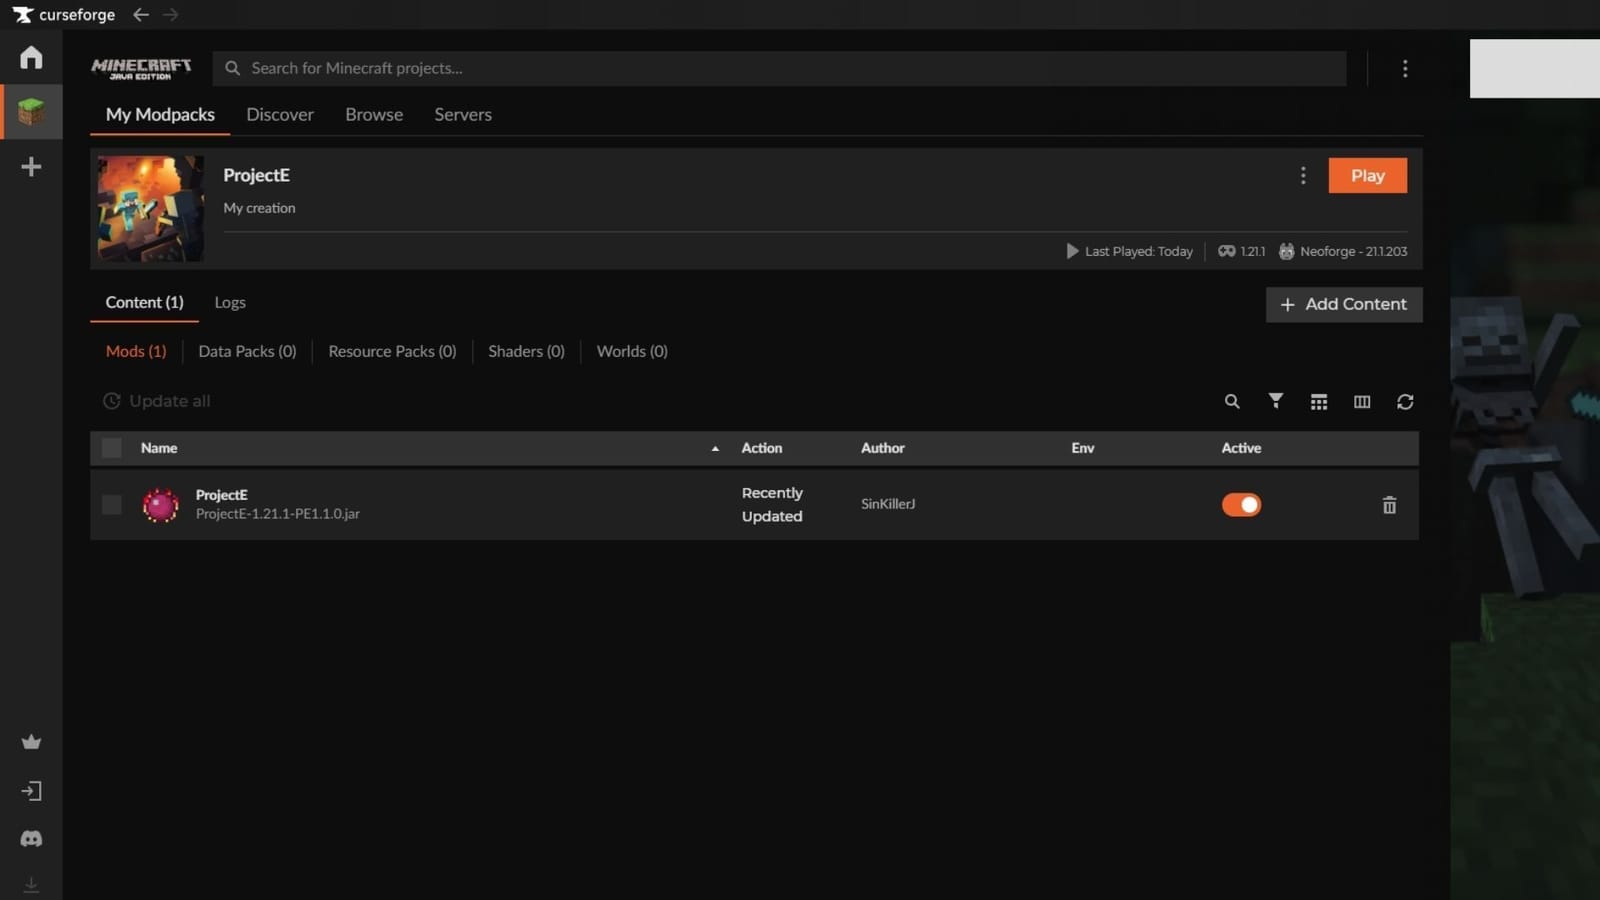This screenshot has width=1600, height=900.
Task: Open the filter icon above the mods table
Action: tap(1276, 401)
